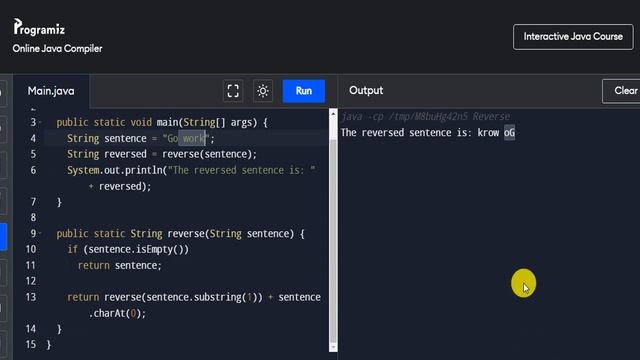
Task: Toggle fullscreen editor mode
Action: click(233, 91)
